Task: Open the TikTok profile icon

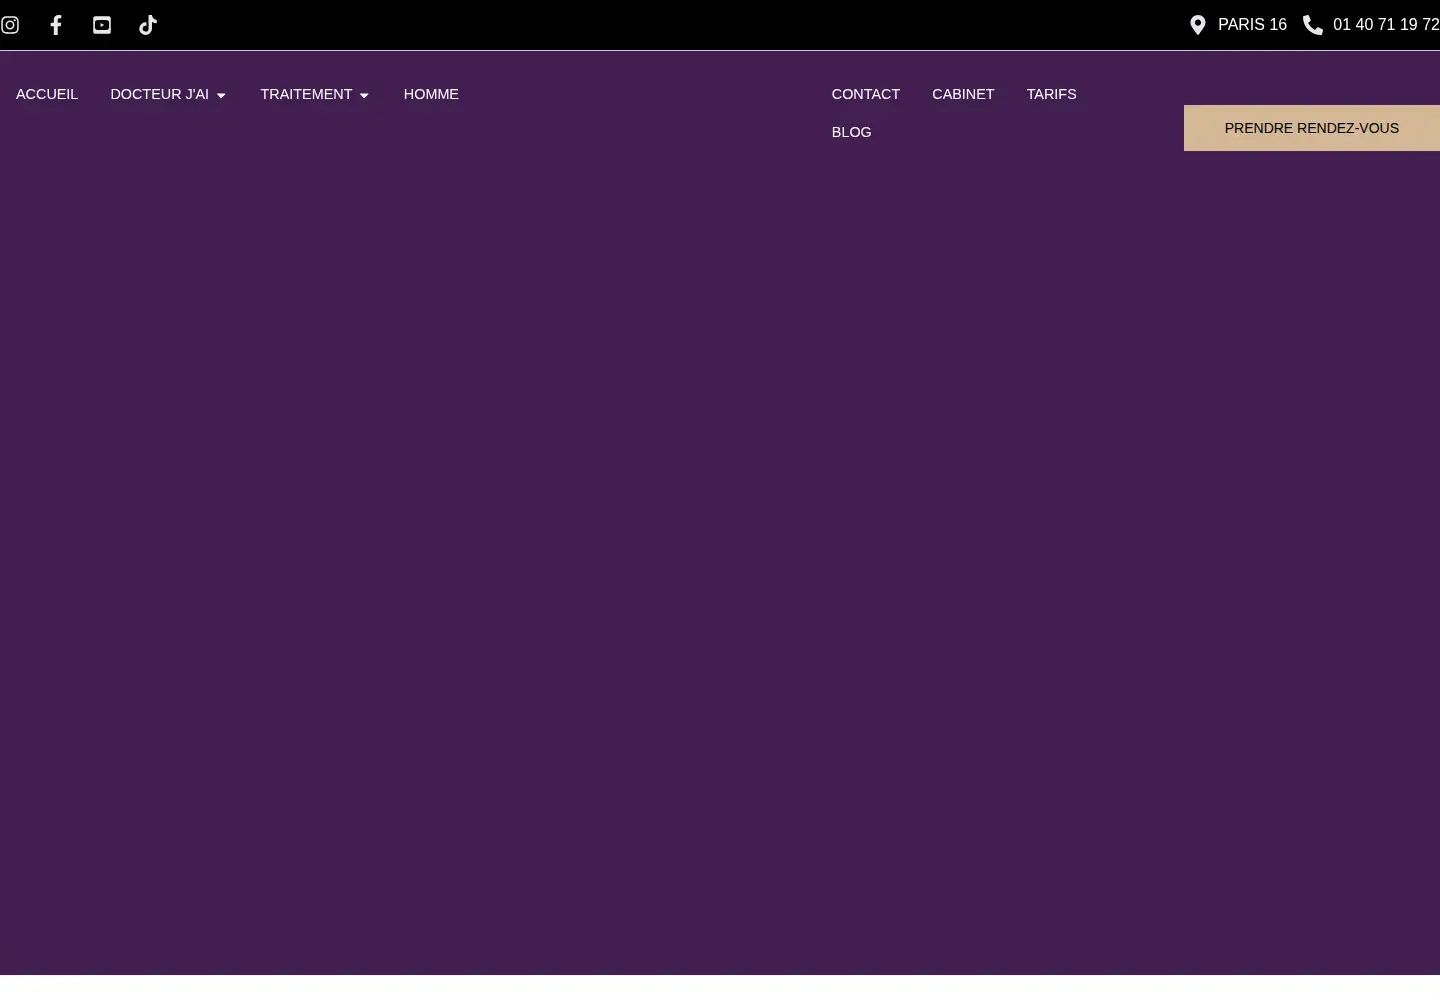Action: click(148, 25)
